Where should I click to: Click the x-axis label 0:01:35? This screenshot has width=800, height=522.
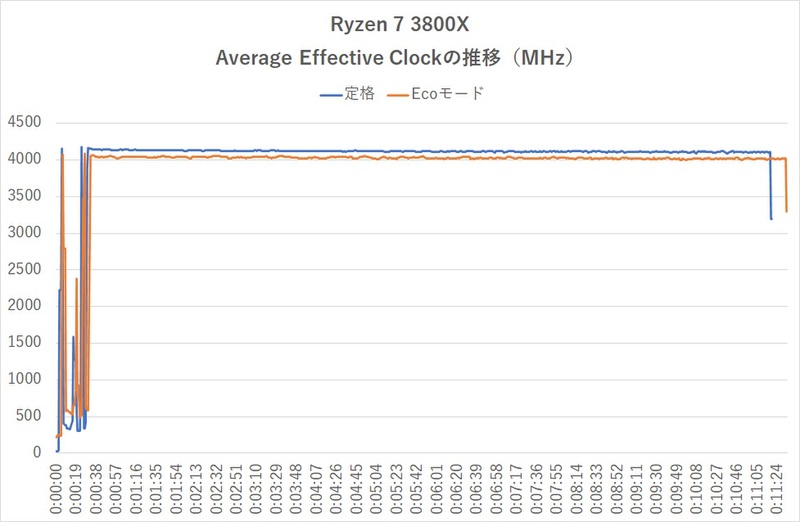tap(156, 489)
